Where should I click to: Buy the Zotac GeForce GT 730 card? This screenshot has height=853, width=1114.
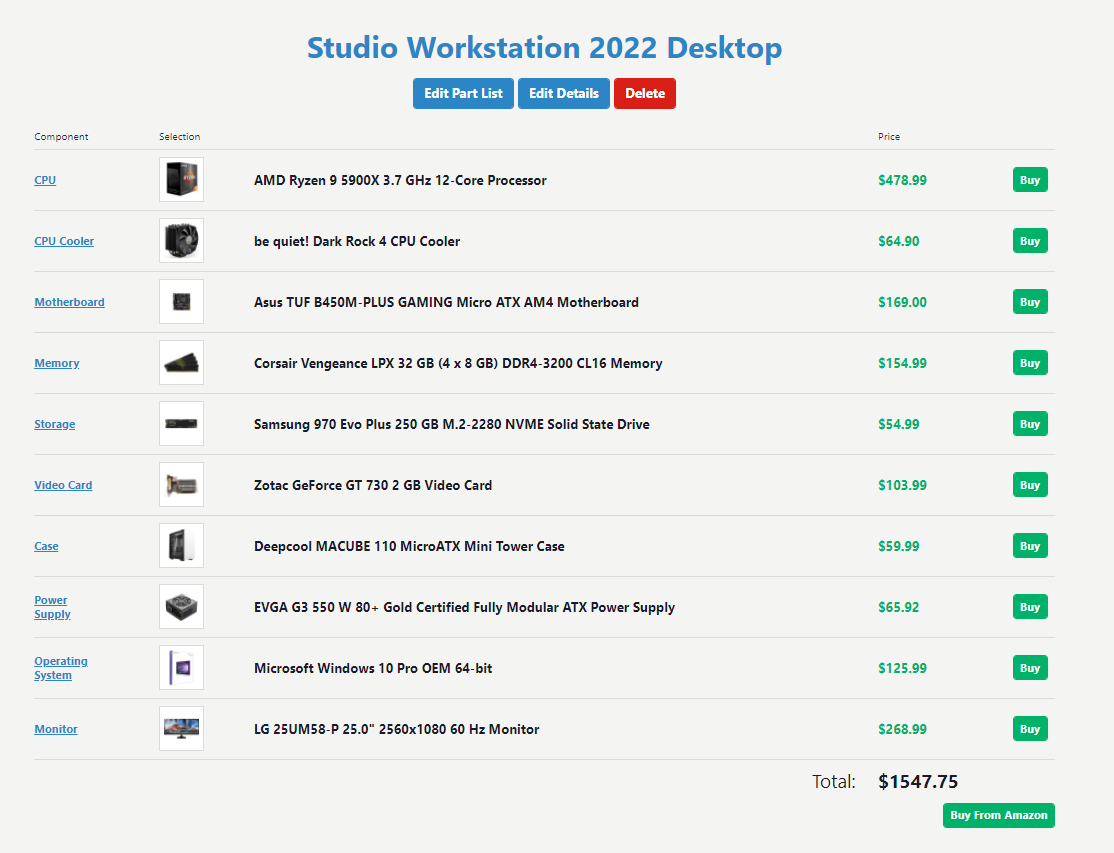(x=1030, y=486)
